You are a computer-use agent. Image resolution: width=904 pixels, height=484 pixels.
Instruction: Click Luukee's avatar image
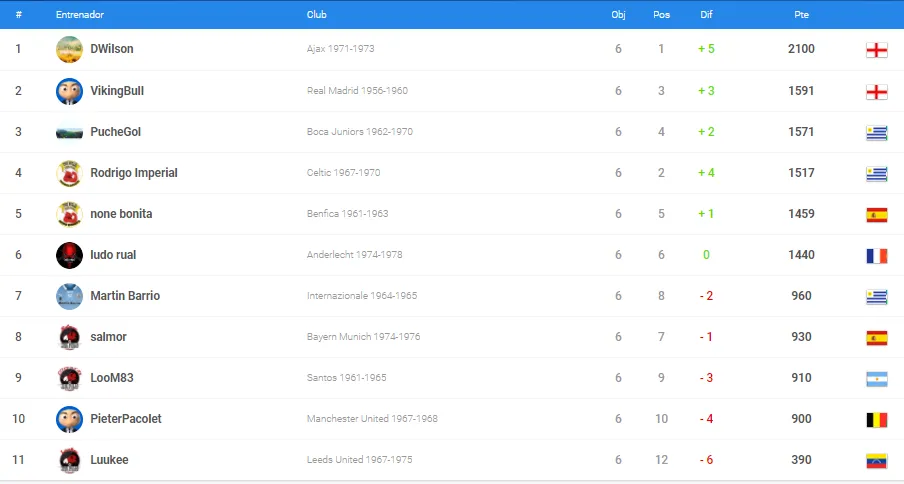(69, 460)
